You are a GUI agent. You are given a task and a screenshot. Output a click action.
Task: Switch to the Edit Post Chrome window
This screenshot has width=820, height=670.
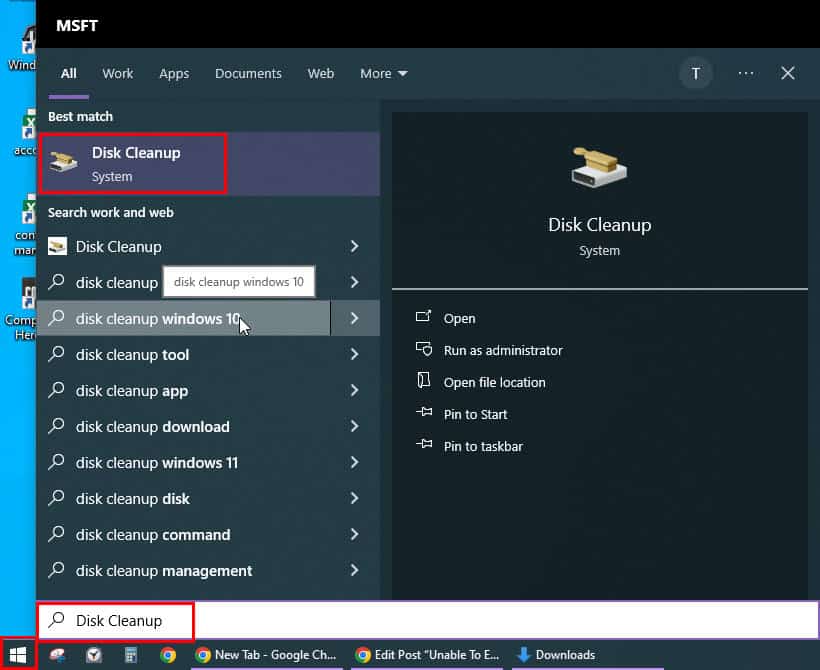(x=427, y=655)
